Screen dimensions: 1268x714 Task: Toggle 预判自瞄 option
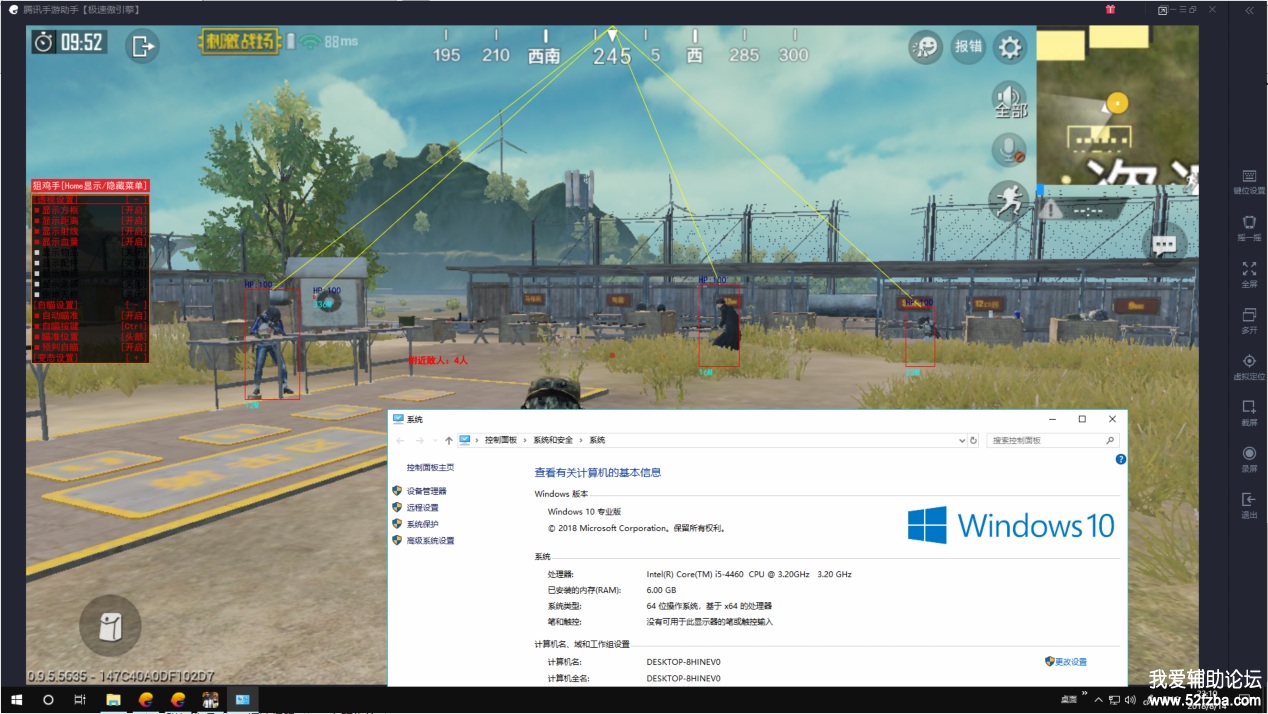(90, 347)
